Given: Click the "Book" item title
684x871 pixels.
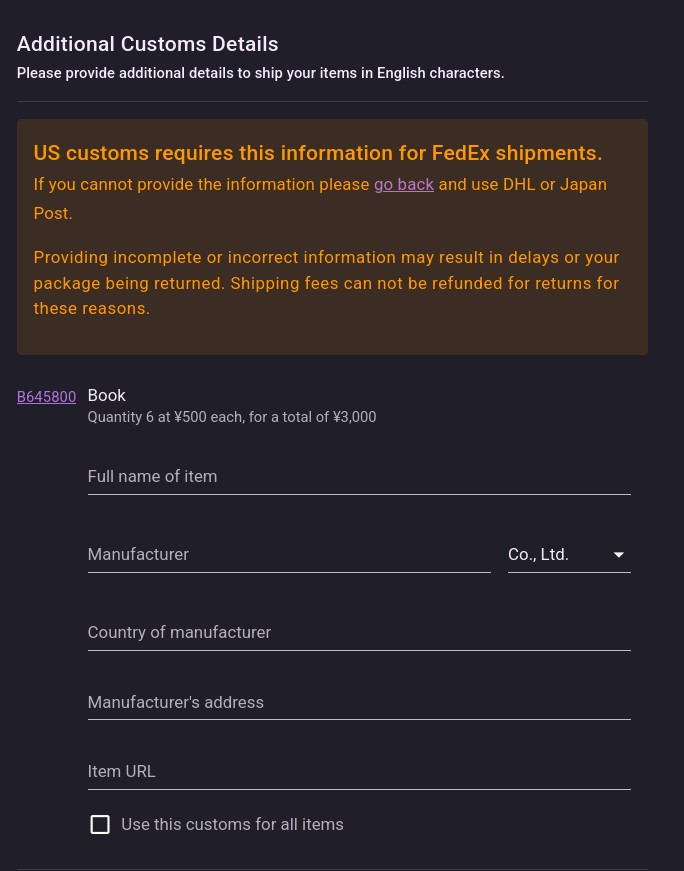Looking at the screenshot, I should [x=107, y=396].
